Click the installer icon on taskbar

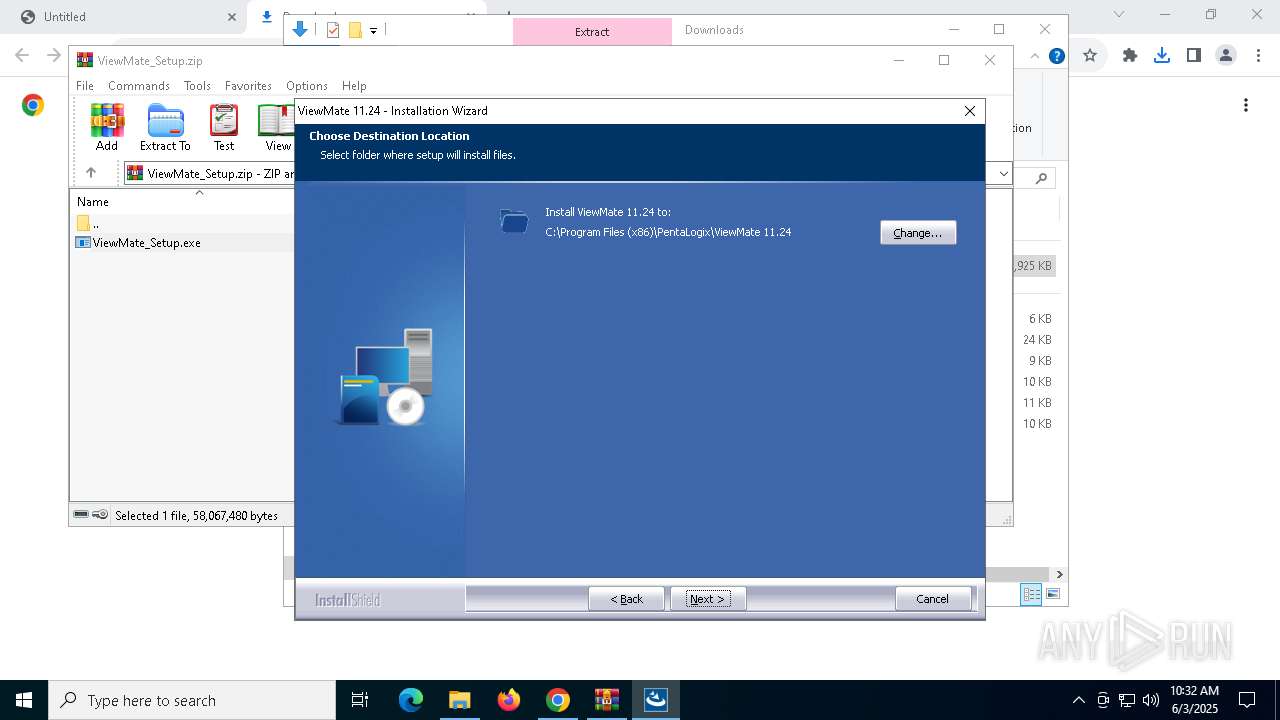656,700
